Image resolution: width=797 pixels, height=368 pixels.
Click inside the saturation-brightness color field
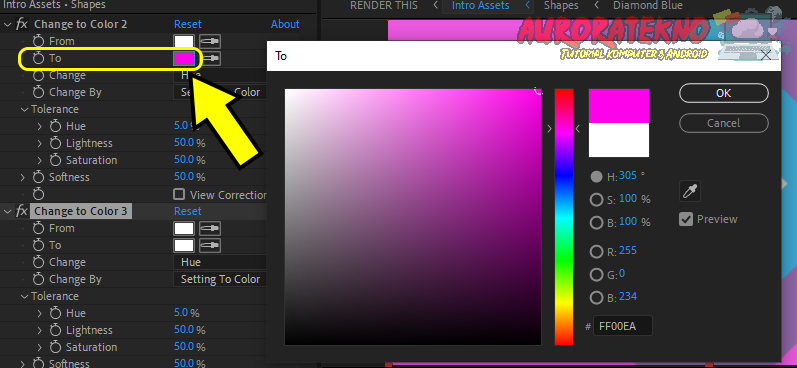tap(413, 217)
